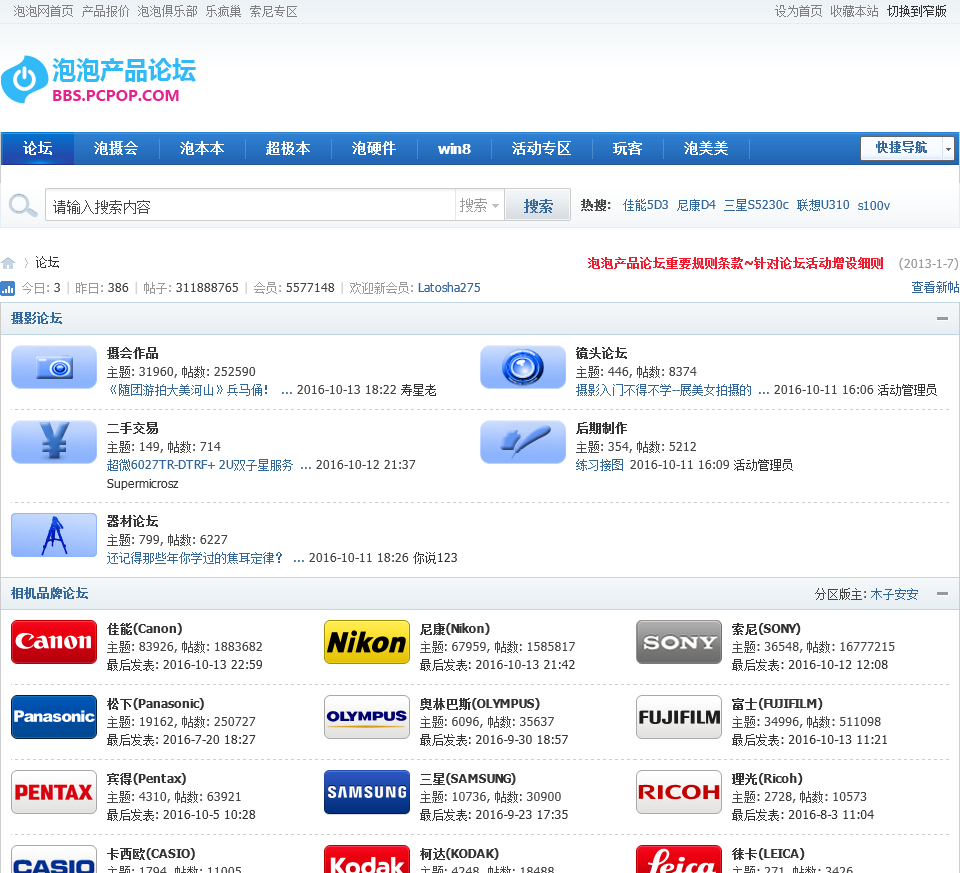Open the 快捷导航 dropdown
960x873 pixels.
907,148
